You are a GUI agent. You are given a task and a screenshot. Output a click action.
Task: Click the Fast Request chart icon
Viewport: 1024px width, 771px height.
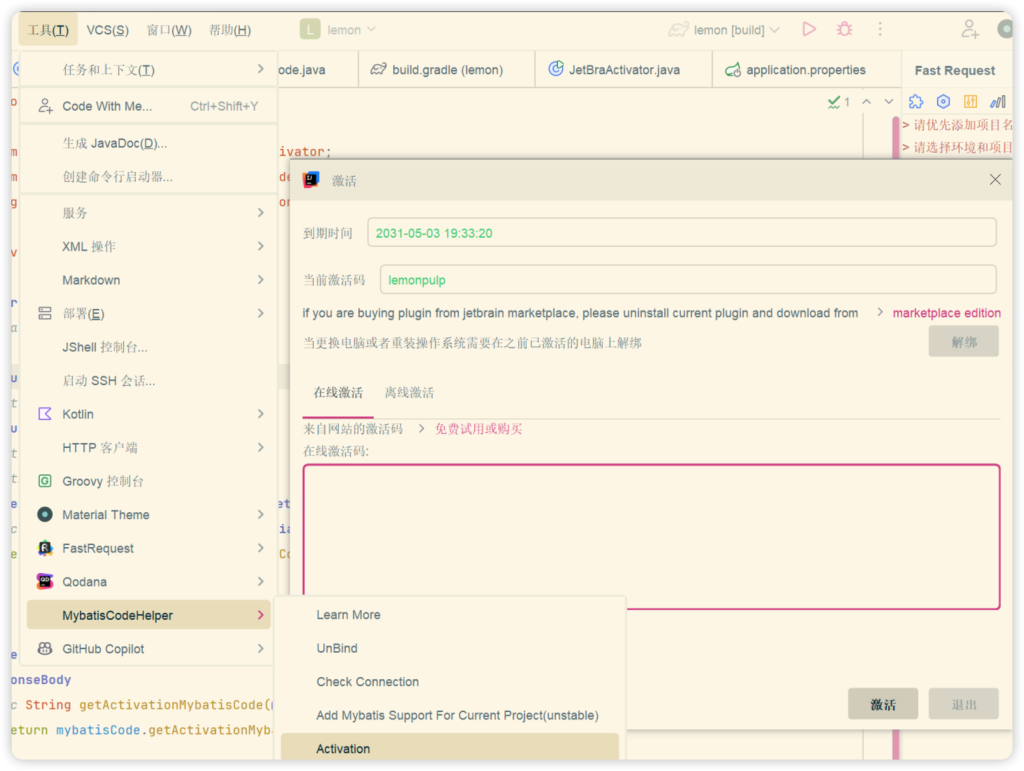pyautogui.click(x=997, y=102)
